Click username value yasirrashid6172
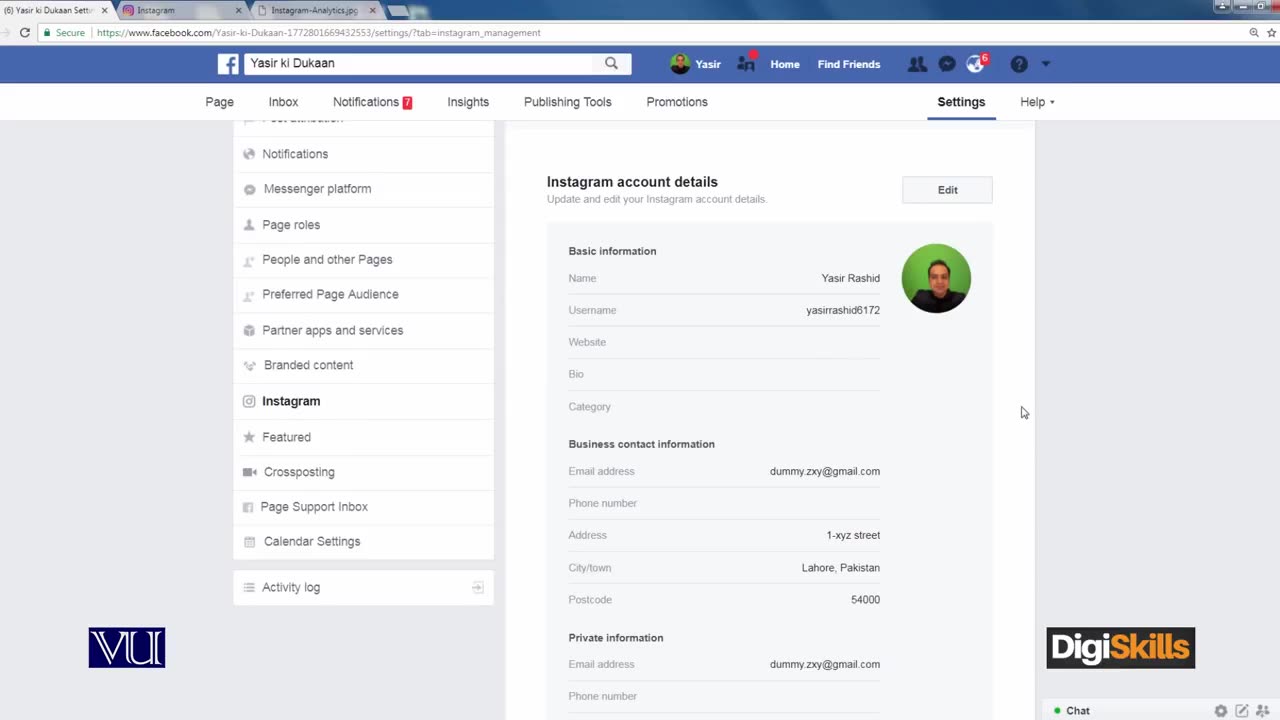This screenshot has height=720, width=1280. (x=843, y=310)
